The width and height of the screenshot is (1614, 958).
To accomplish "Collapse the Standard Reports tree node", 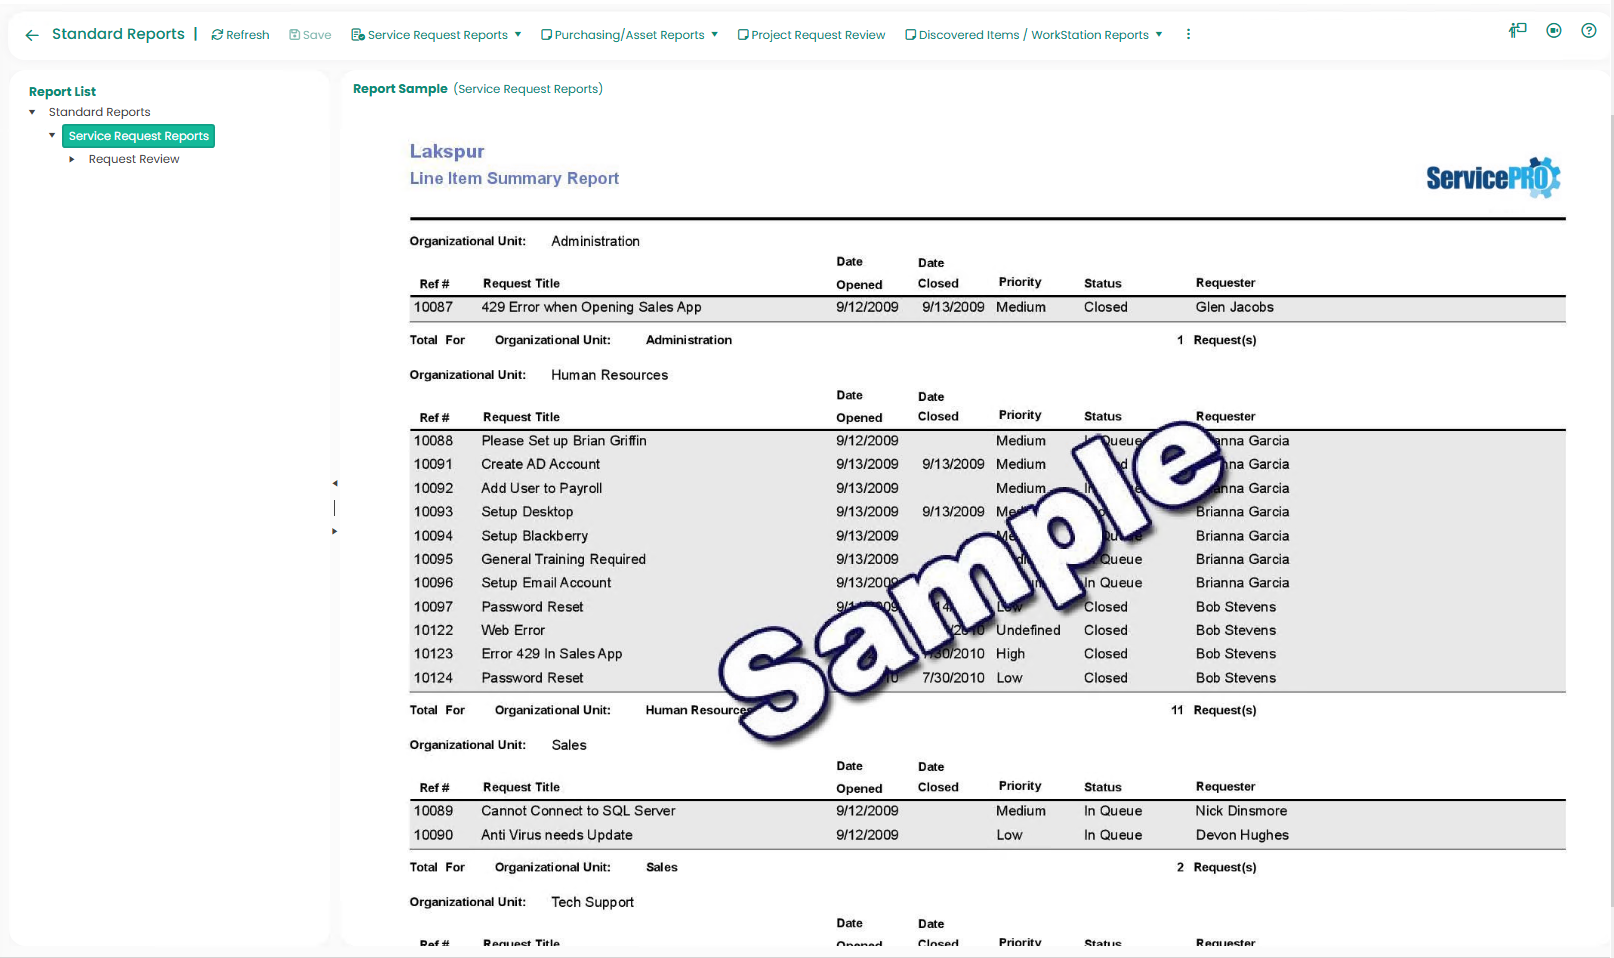I will 32,112.
